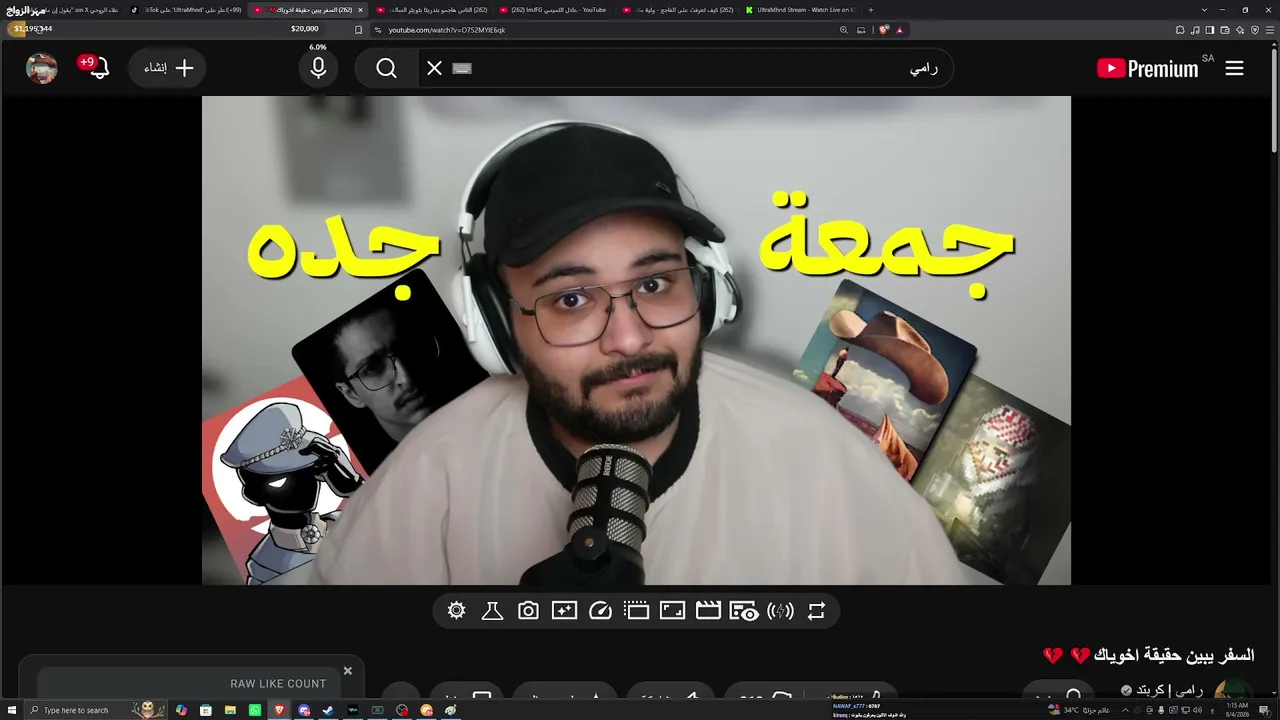Toggle the loop video icon

[816, 611]
